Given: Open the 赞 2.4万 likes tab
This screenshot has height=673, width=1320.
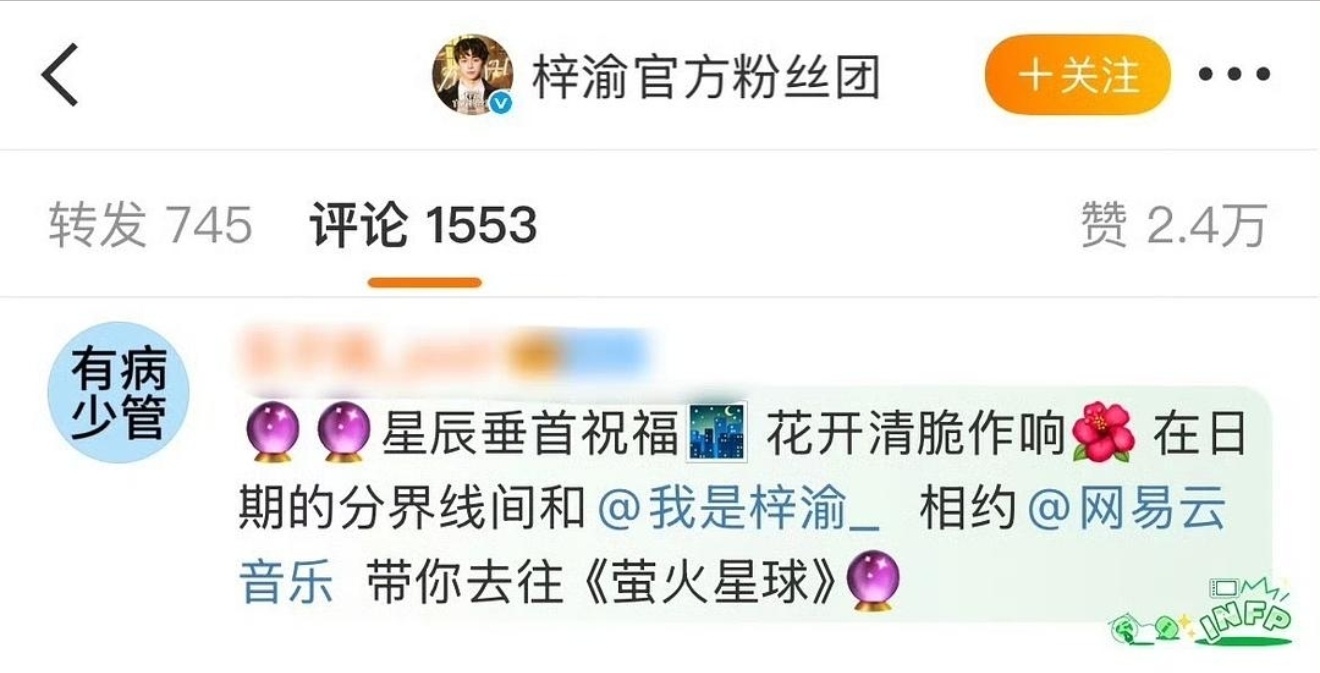Looking at the screenshot, I should pyautogui.click(x=1174, y=224).
